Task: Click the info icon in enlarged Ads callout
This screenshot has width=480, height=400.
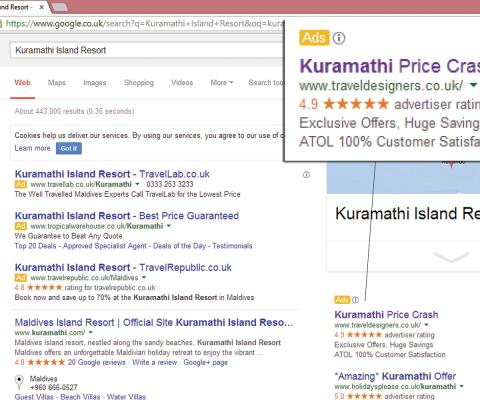Action: click(x=339, y=38)
